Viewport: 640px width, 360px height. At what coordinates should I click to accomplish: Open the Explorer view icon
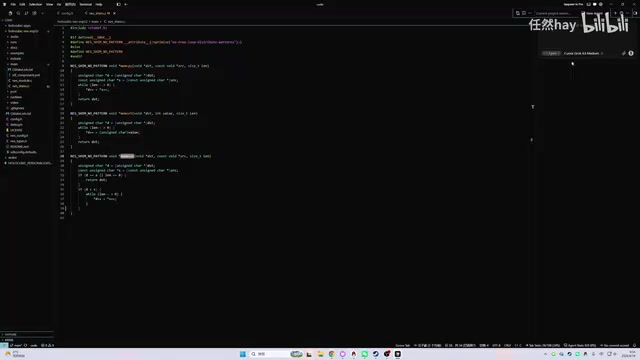click(11, 13)
